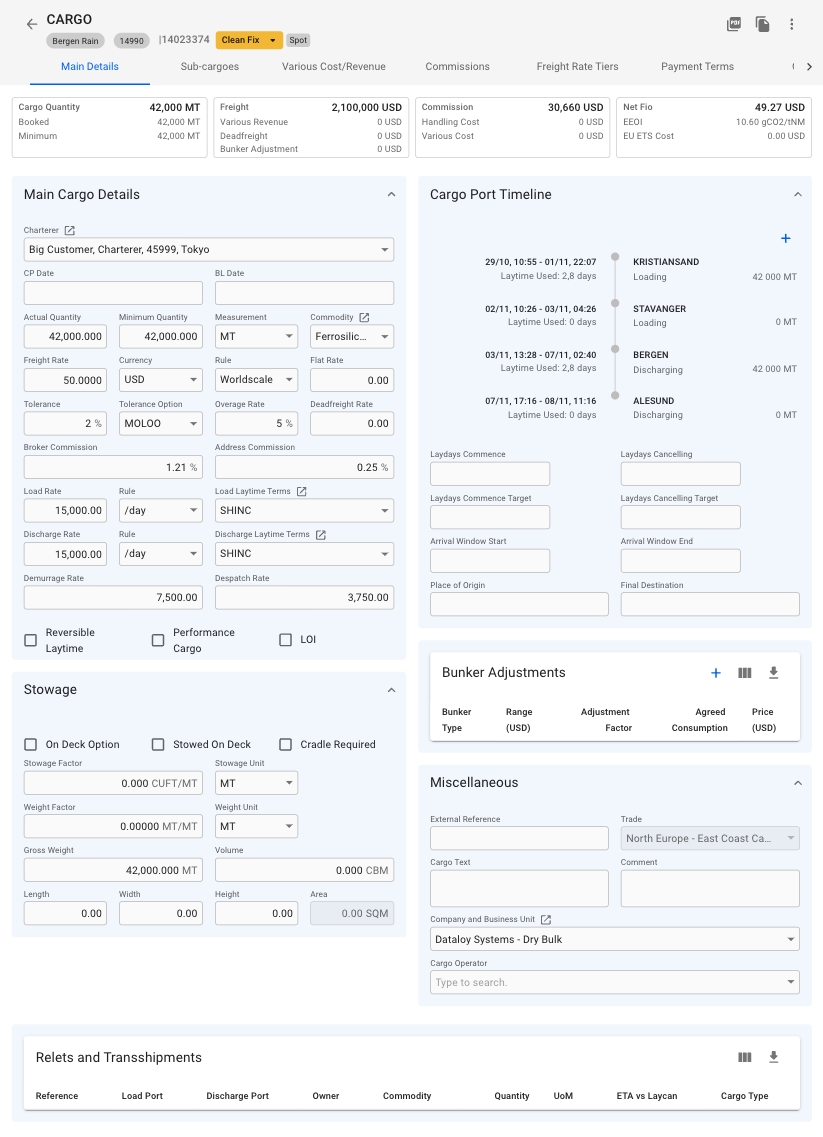Open Charterer external link icon
The height and width of the screenshot is (1137, 823).
pos(70,230)
